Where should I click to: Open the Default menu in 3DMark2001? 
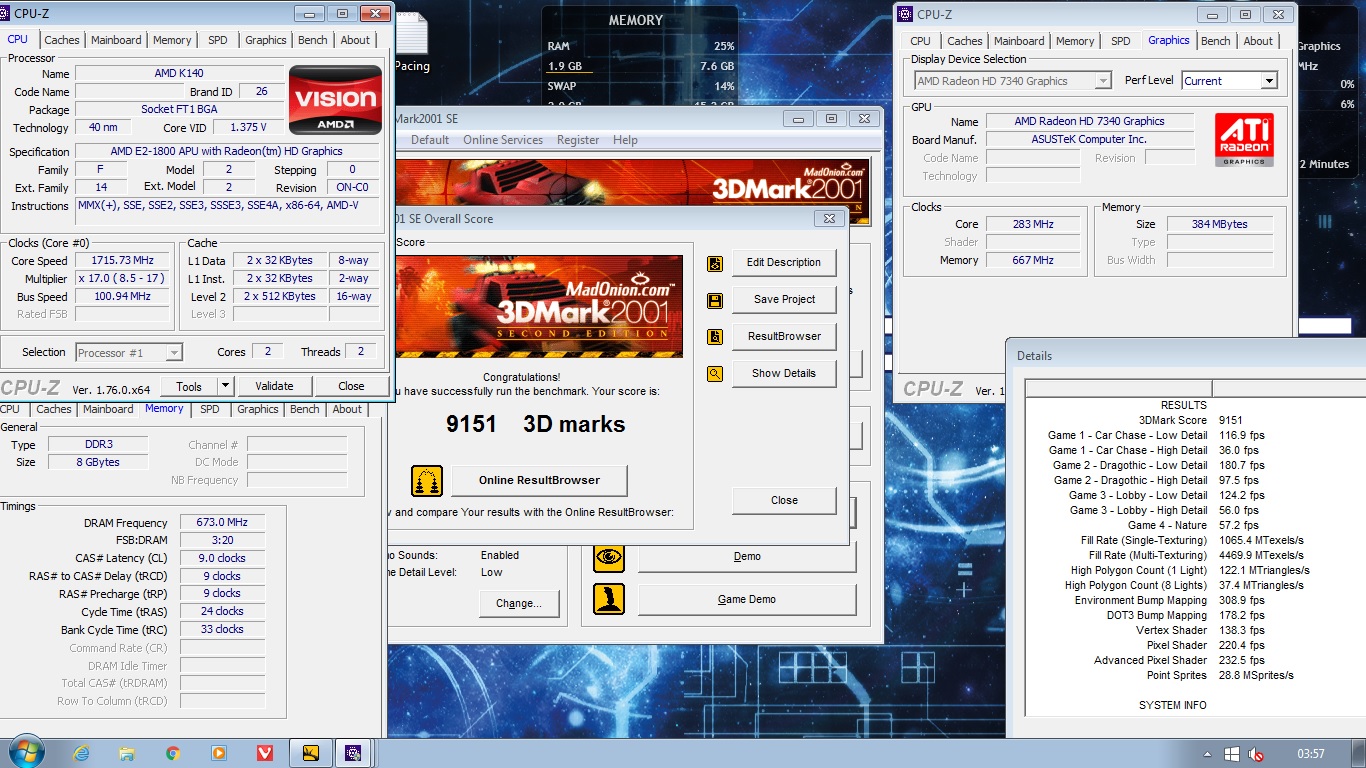tap(430, 140)
